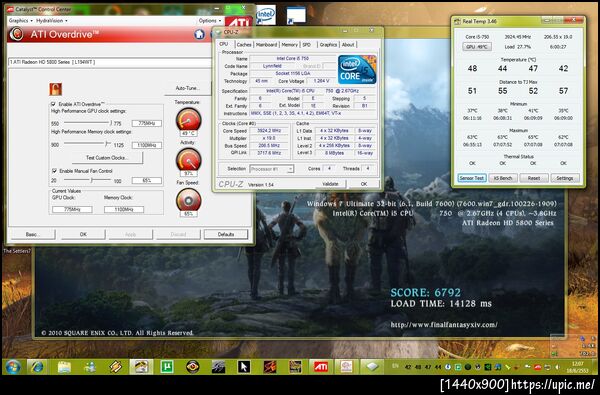This screenshot has width=600, height=395.
Task: Click the Intel Core i5 logo in CPU-Z
Action: coord(357,69)
